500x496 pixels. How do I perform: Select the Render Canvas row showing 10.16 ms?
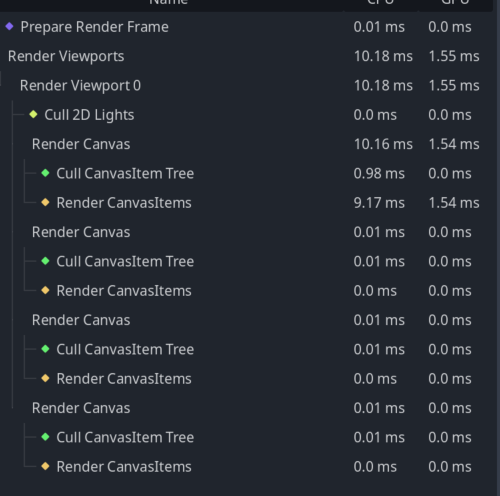[x=247, y=144]
